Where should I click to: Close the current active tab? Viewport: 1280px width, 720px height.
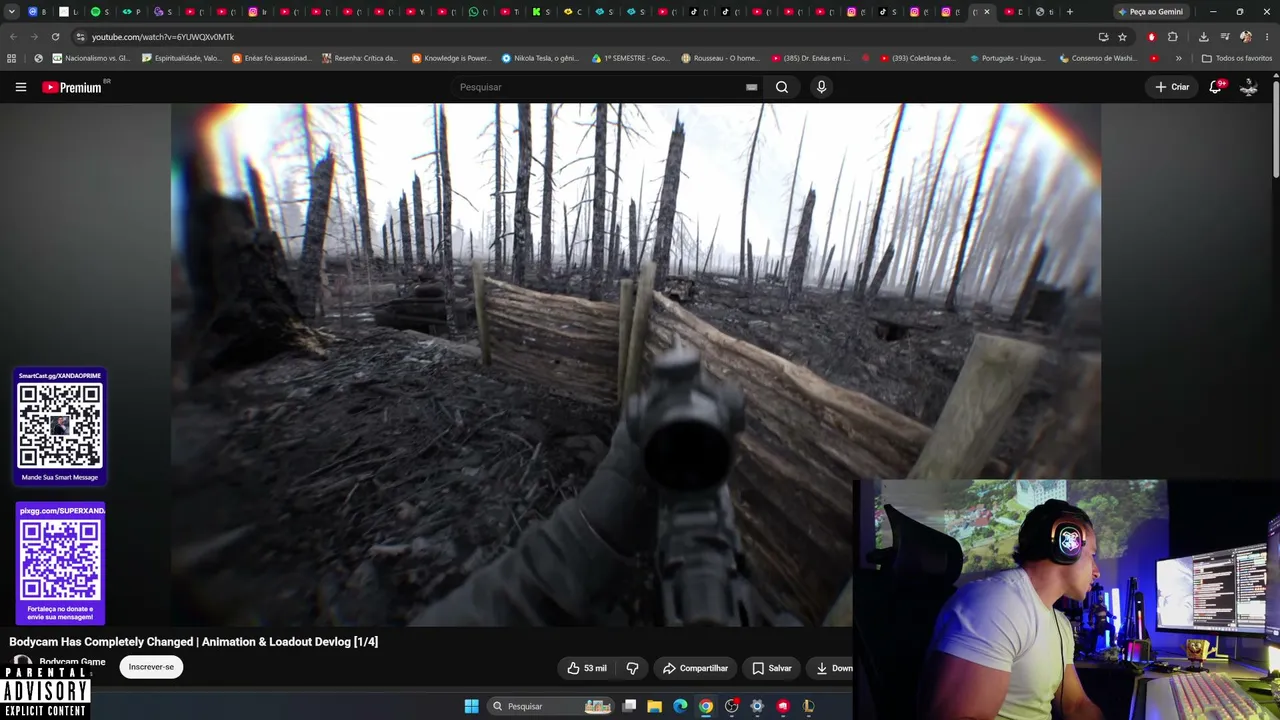pyautogui.click(x=987, y=12)
